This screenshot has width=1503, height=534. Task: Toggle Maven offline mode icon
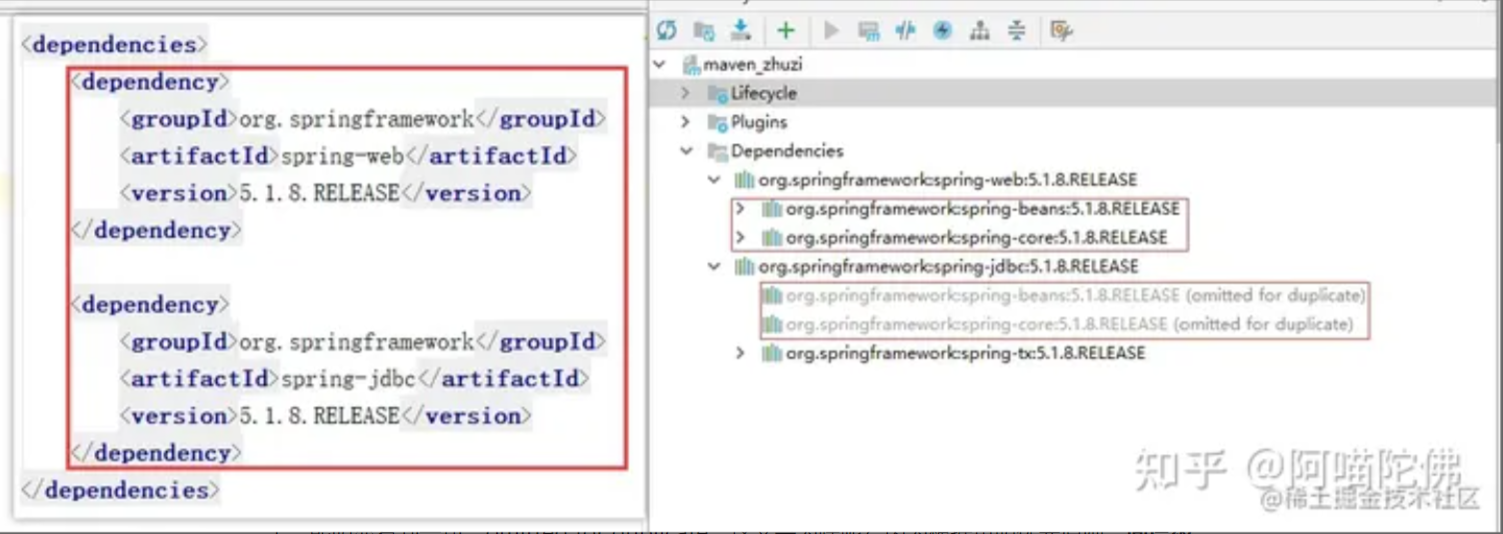coord(905,31)
